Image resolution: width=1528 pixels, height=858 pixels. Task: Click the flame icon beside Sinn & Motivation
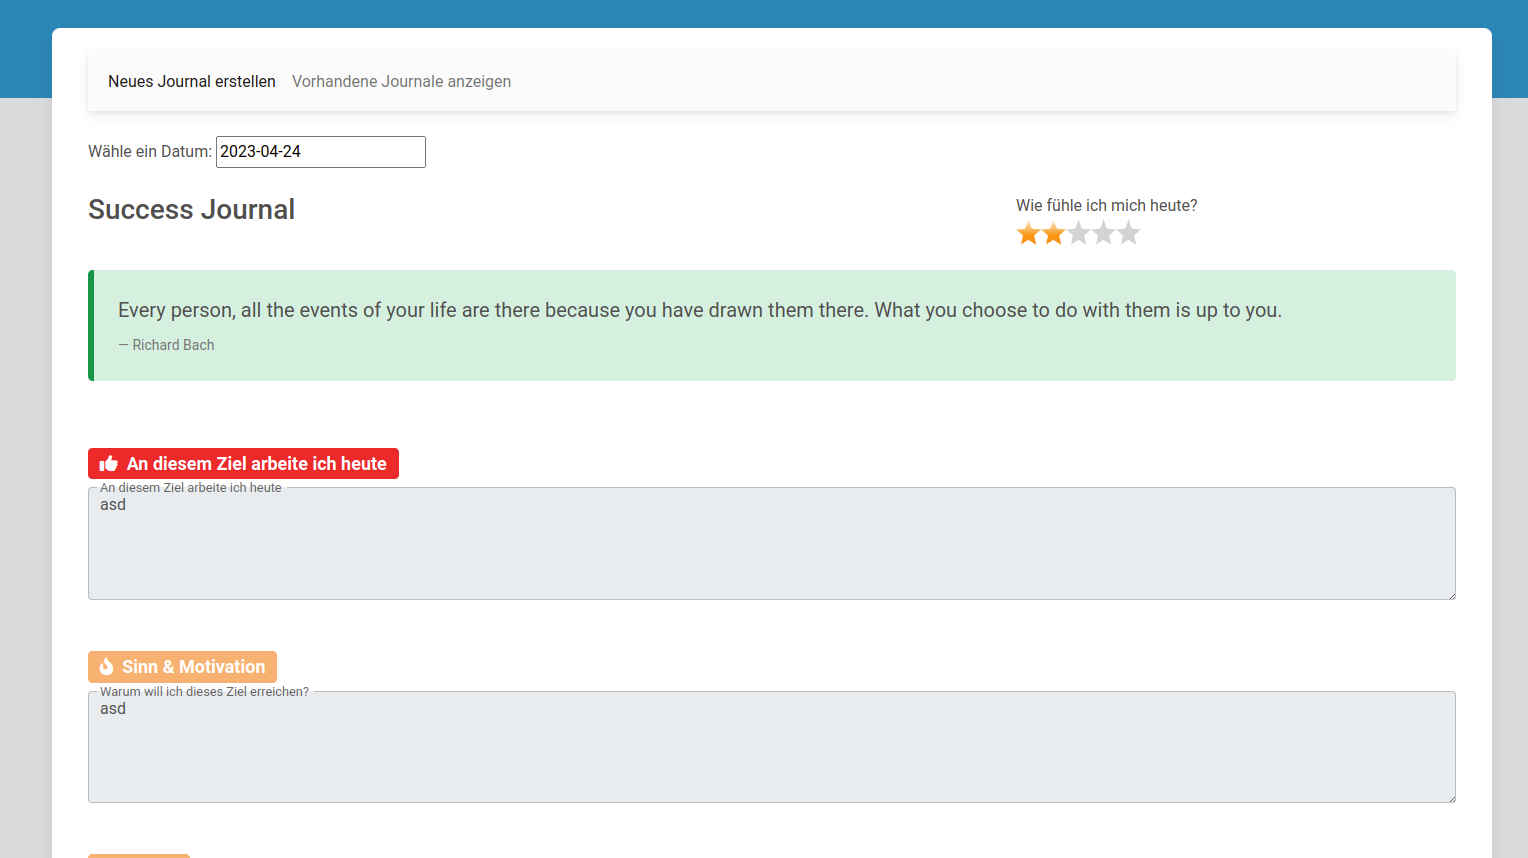106,667
